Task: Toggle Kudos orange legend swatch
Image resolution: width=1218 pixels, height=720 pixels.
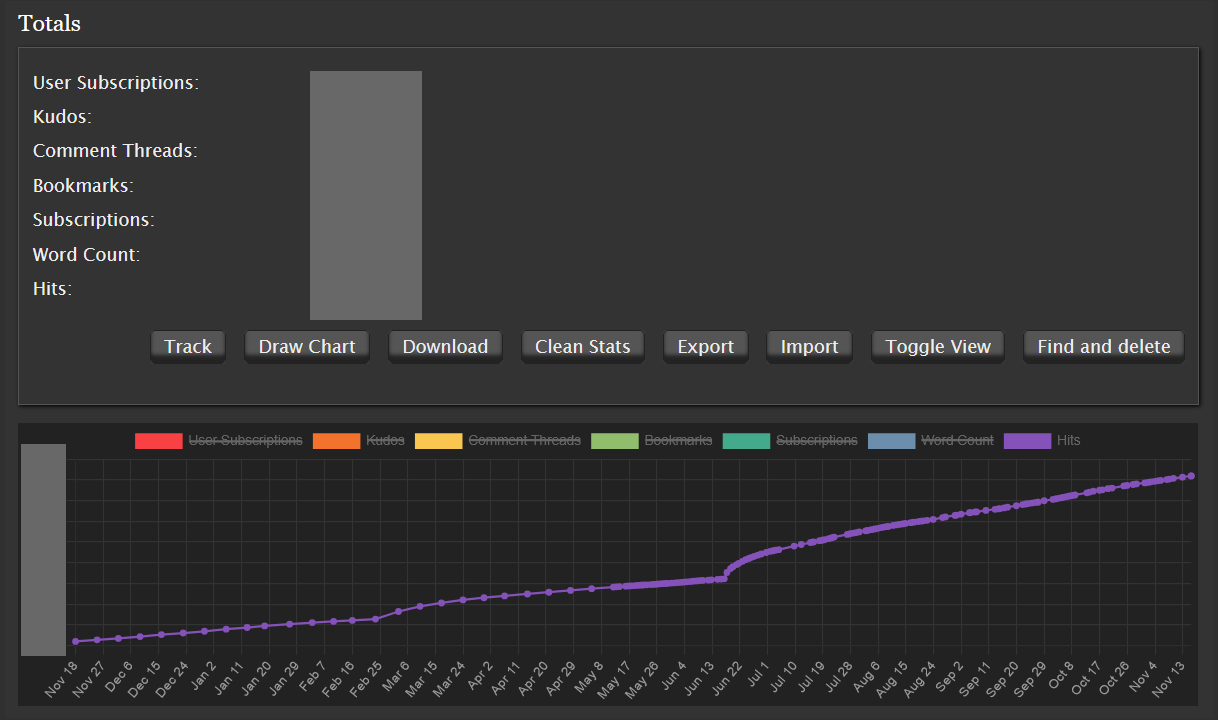Action: coord(336,441)
